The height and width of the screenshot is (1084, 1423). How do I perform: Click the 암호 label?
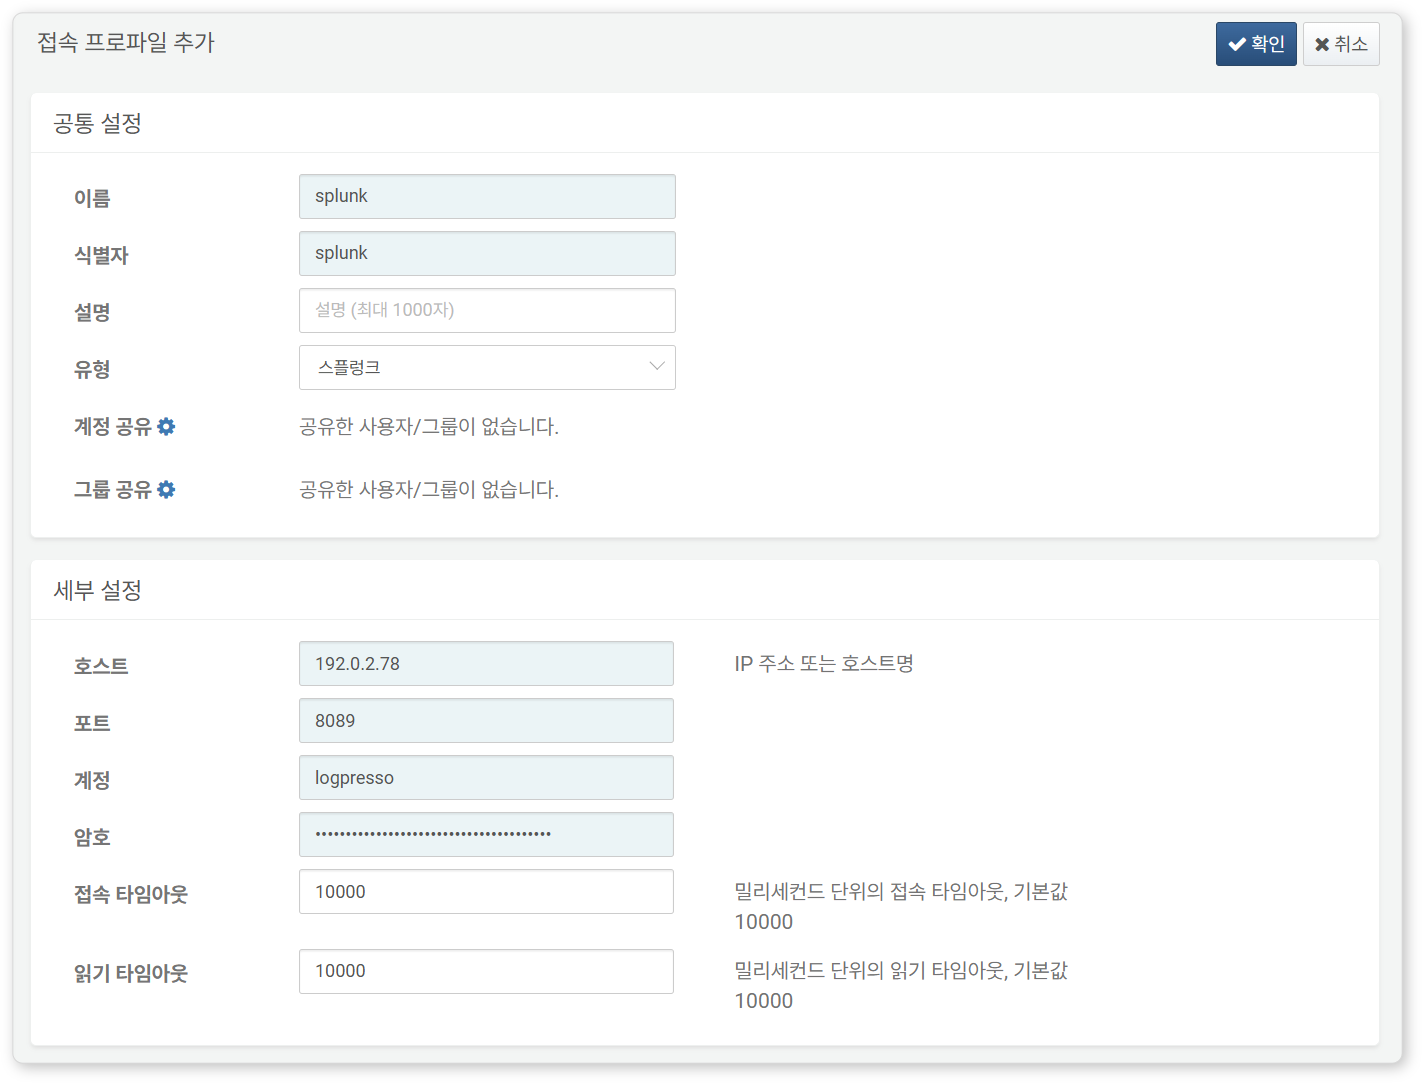92,837
